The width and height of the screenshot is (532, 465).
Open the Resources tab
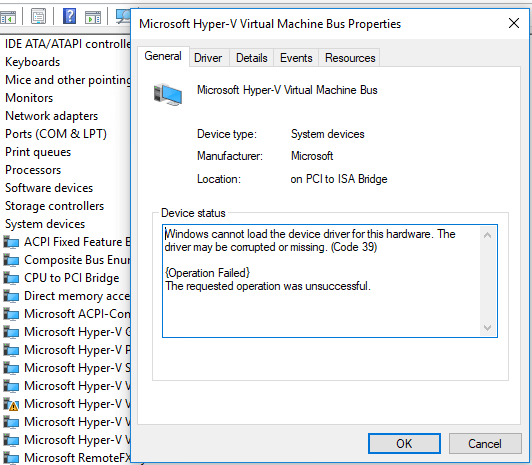[x=350, y=58]
